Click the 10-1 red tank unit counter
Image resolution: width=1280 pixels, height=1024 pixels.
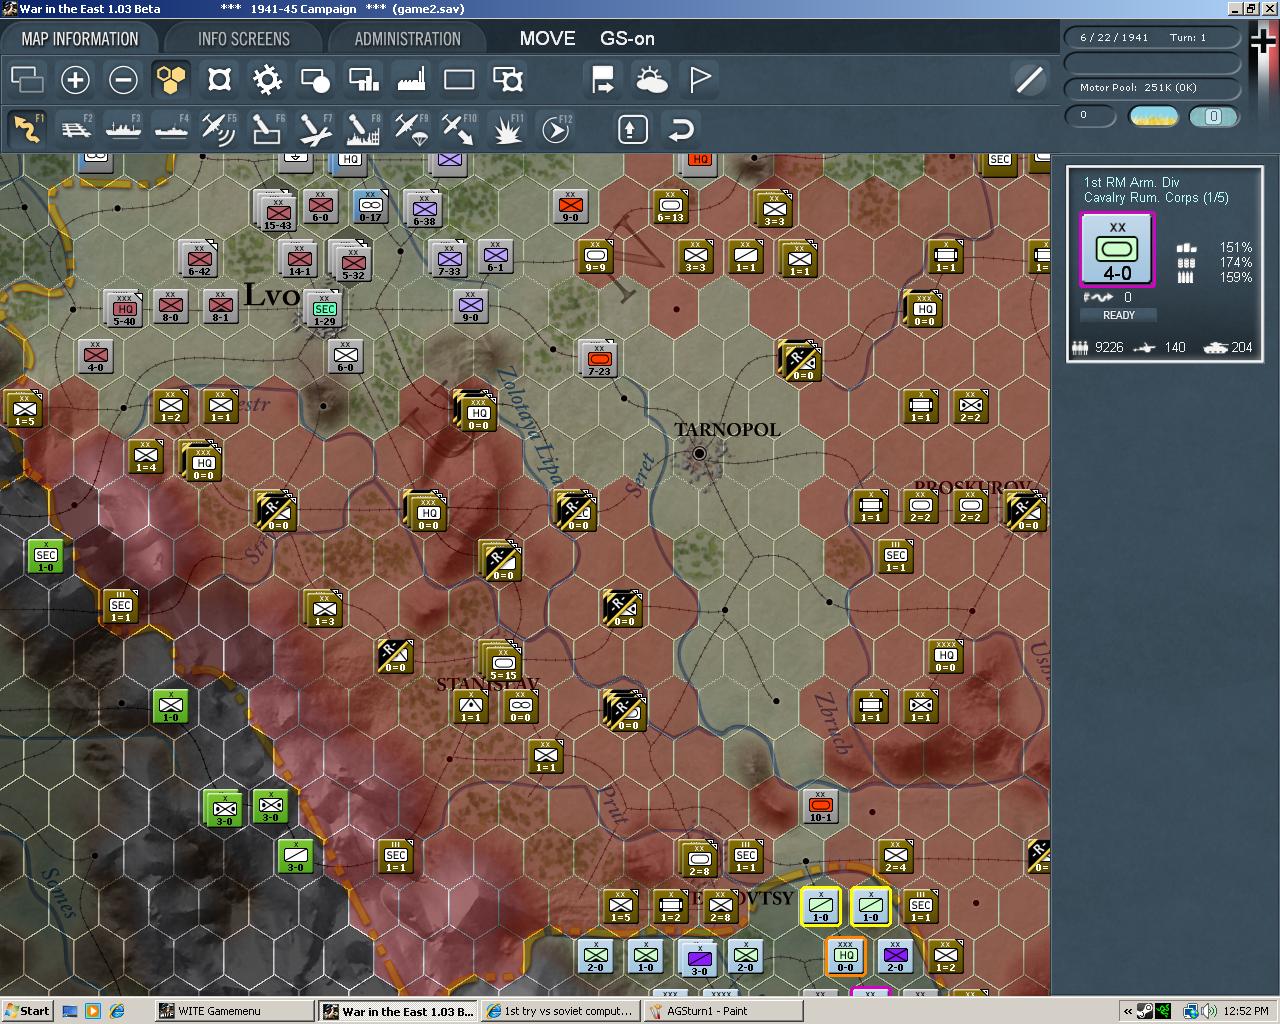pyautogui.click(x=820, y=805)
